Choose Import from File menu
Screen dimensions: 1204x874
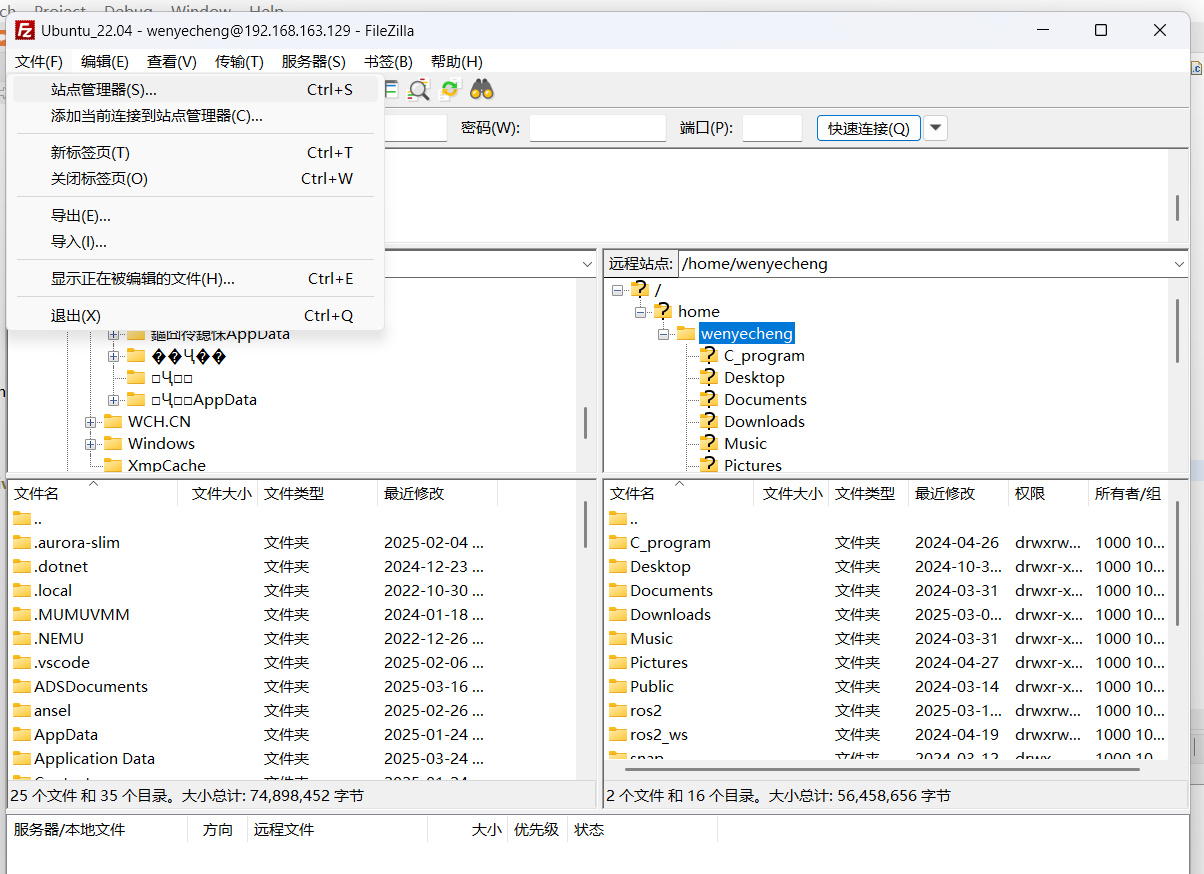[194, 242]
